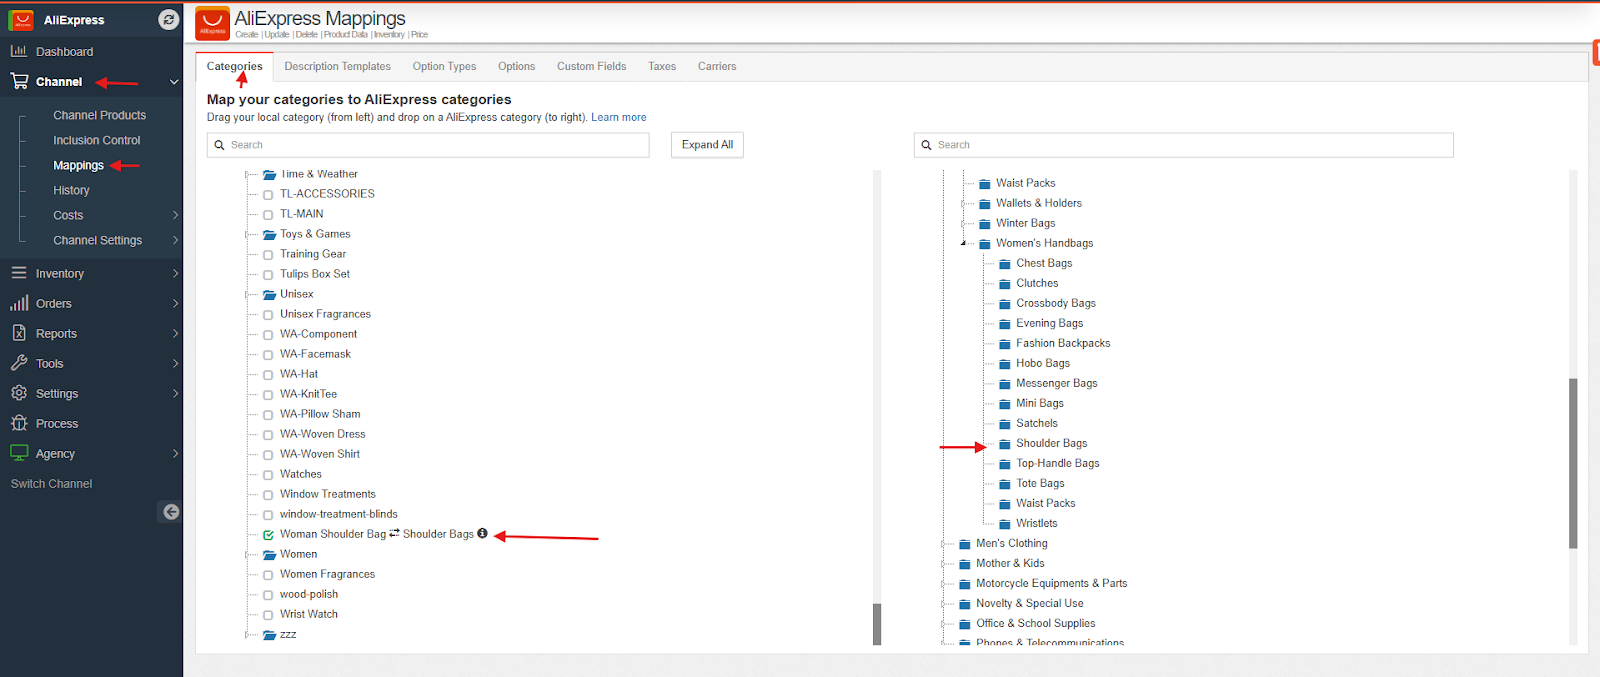This screenshot has width=1600, height=677.
Task: Expand the Motorcycle Equipments & Parts node
Action: point(943,584)
